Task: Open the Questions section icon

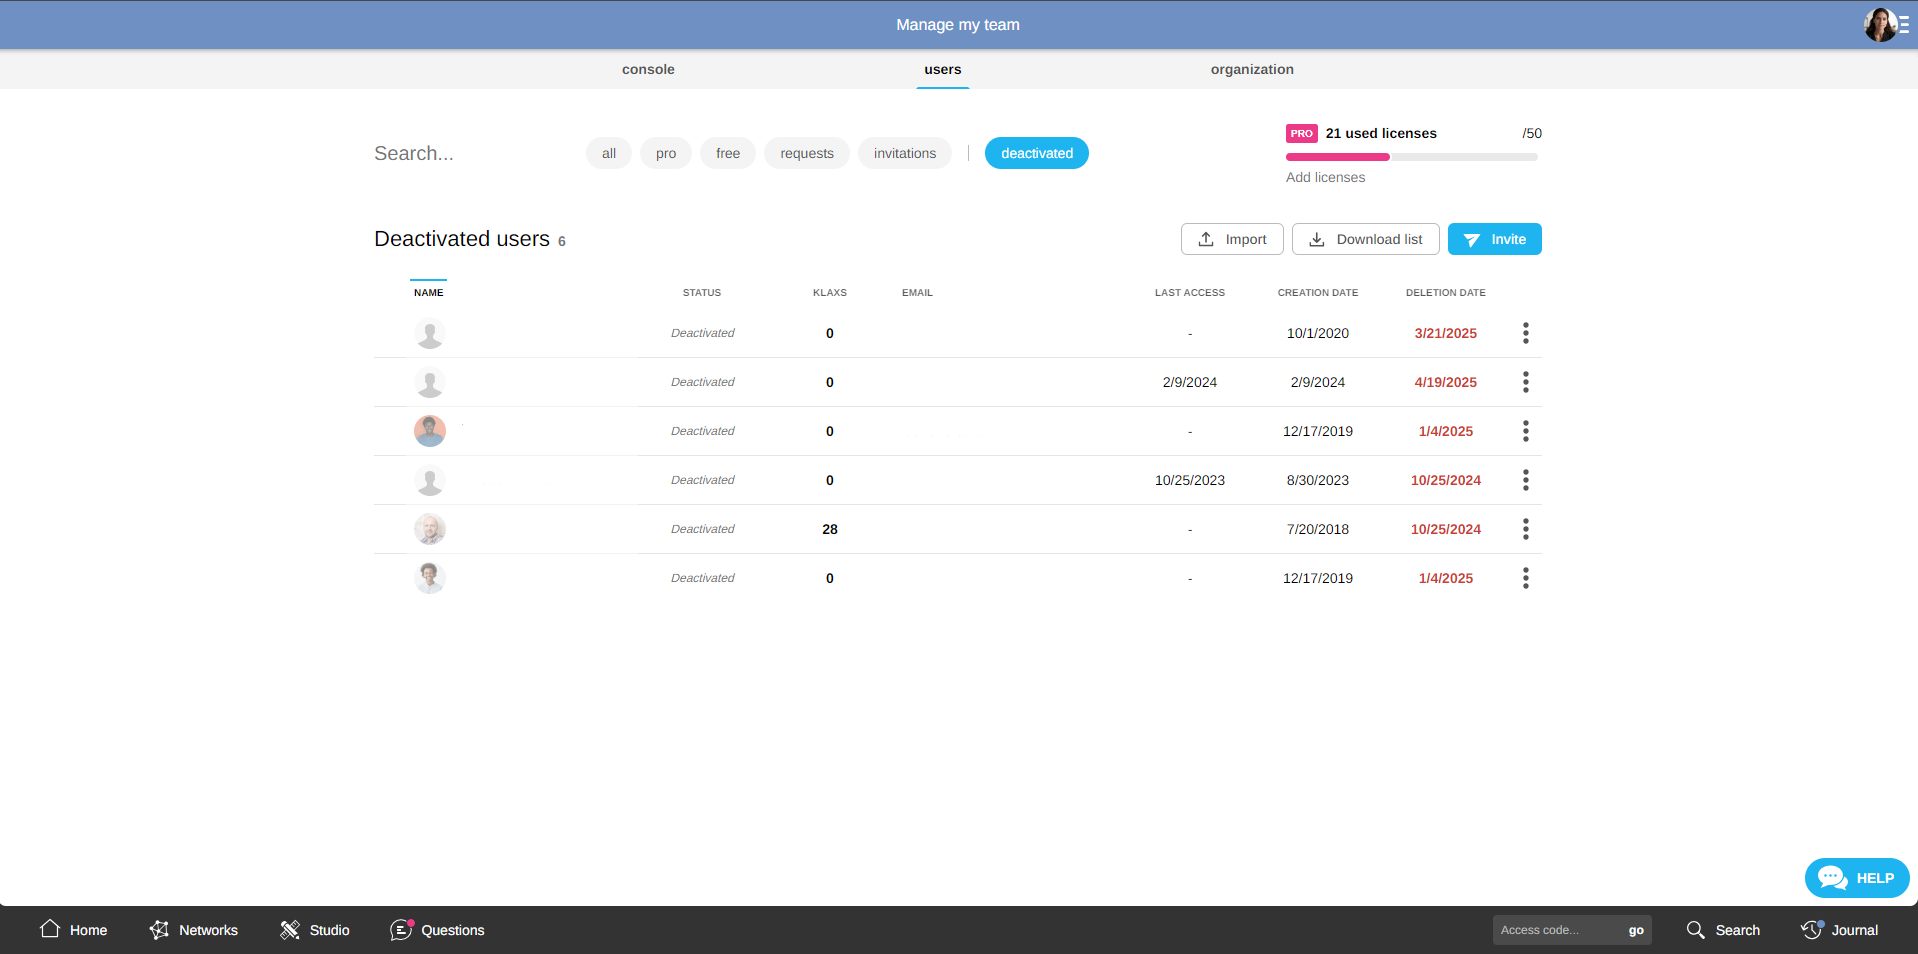Action: pos(401,930)
